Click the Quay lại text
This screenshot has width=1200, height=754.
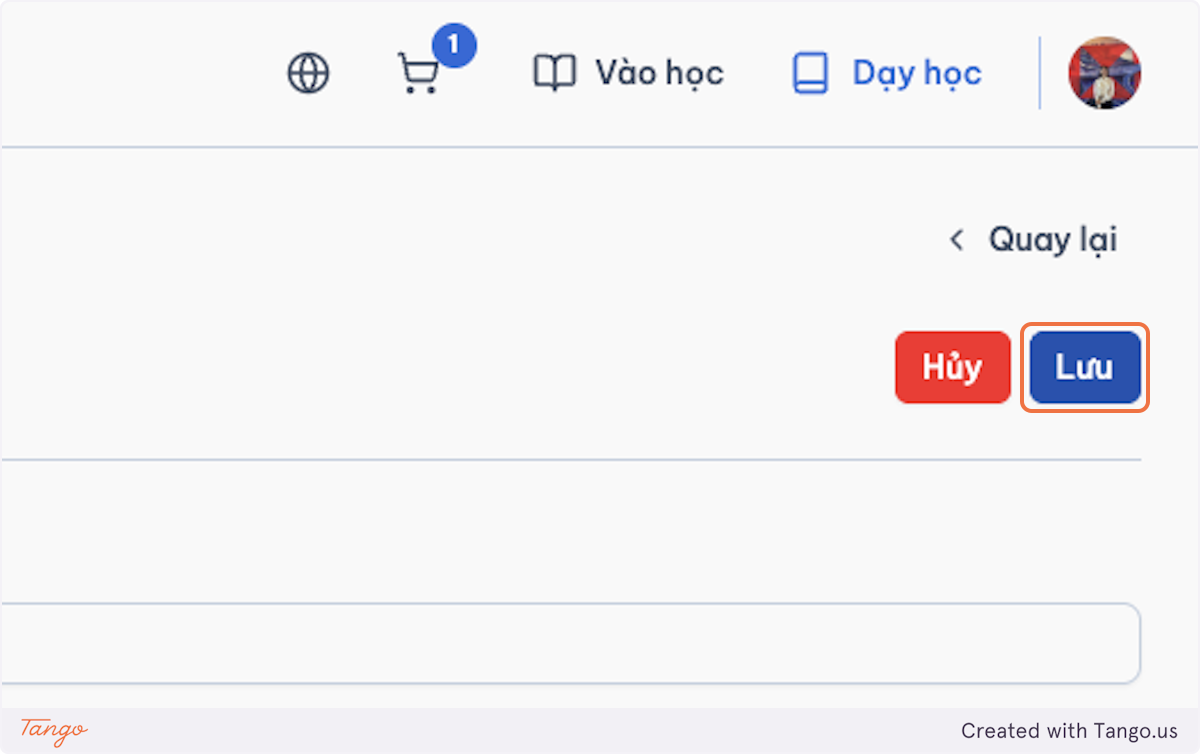1053,240
